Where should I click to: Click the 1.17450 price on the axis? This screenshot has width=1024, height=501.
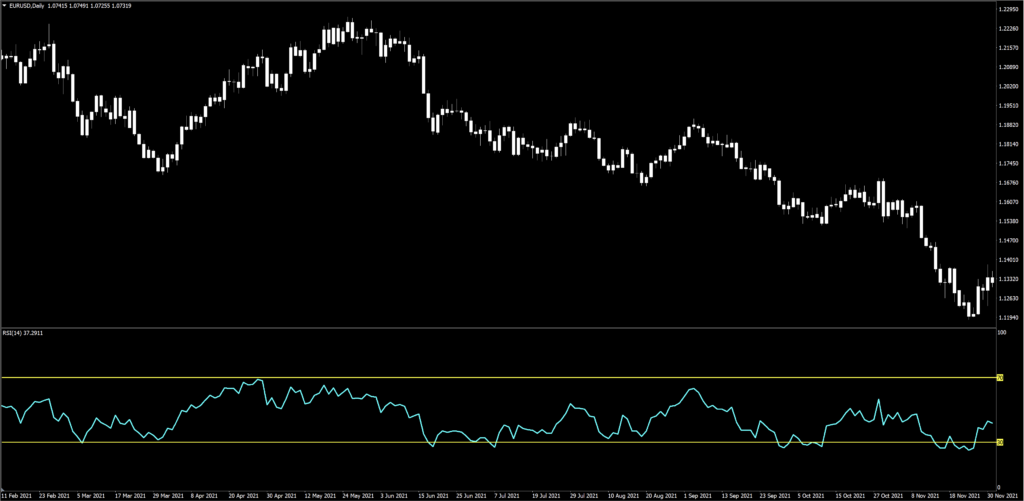1007,163
